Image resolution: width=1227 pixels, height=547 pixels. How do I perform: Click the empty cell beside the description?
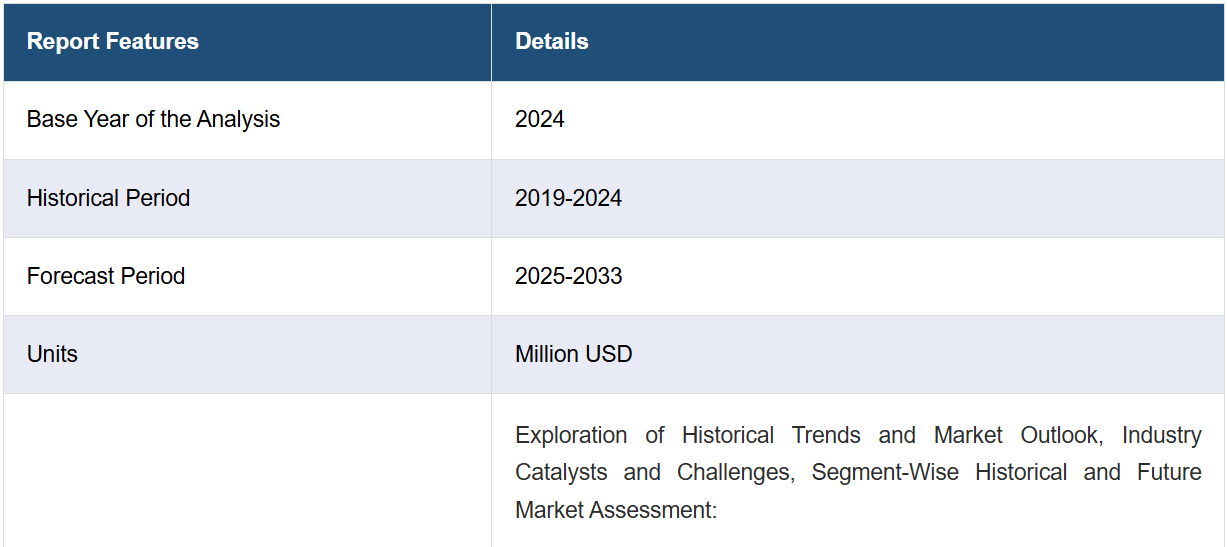pyautogui.click(x=247, y=470)
